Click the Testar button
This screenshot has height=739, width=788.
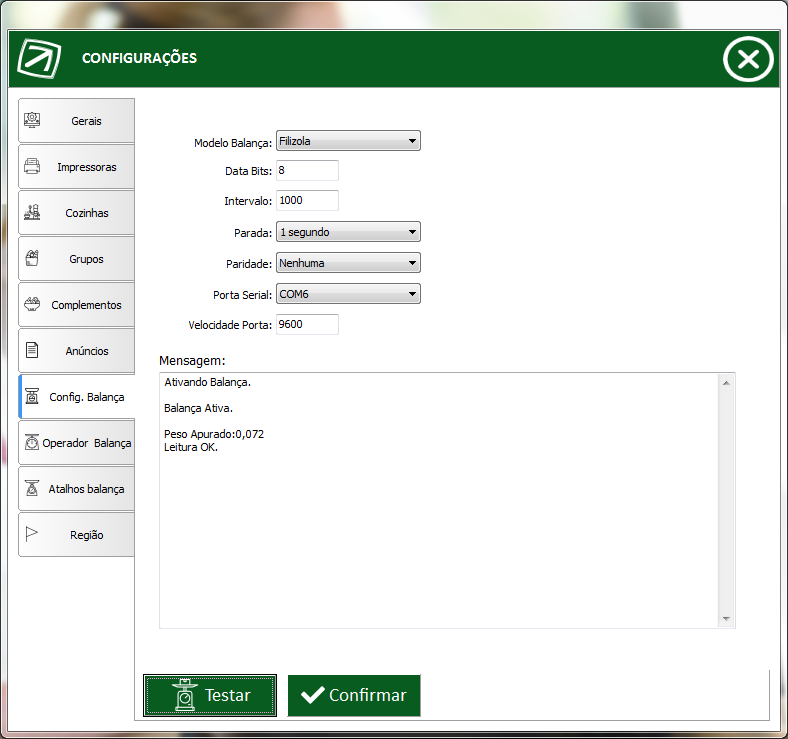(210, 695)
